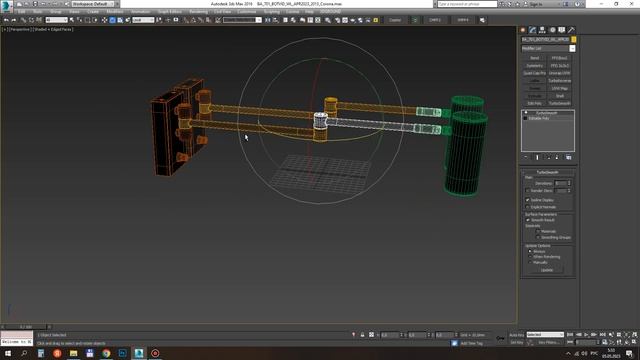Apply the Shell modifier button
The height and width of the screenshot is (360, 640).
click(560, 96)
